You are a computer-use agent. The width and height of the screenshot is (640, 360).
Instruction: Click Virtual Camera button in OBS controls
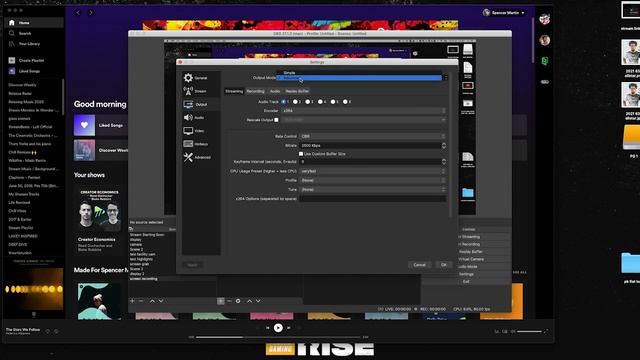point(484,259)
